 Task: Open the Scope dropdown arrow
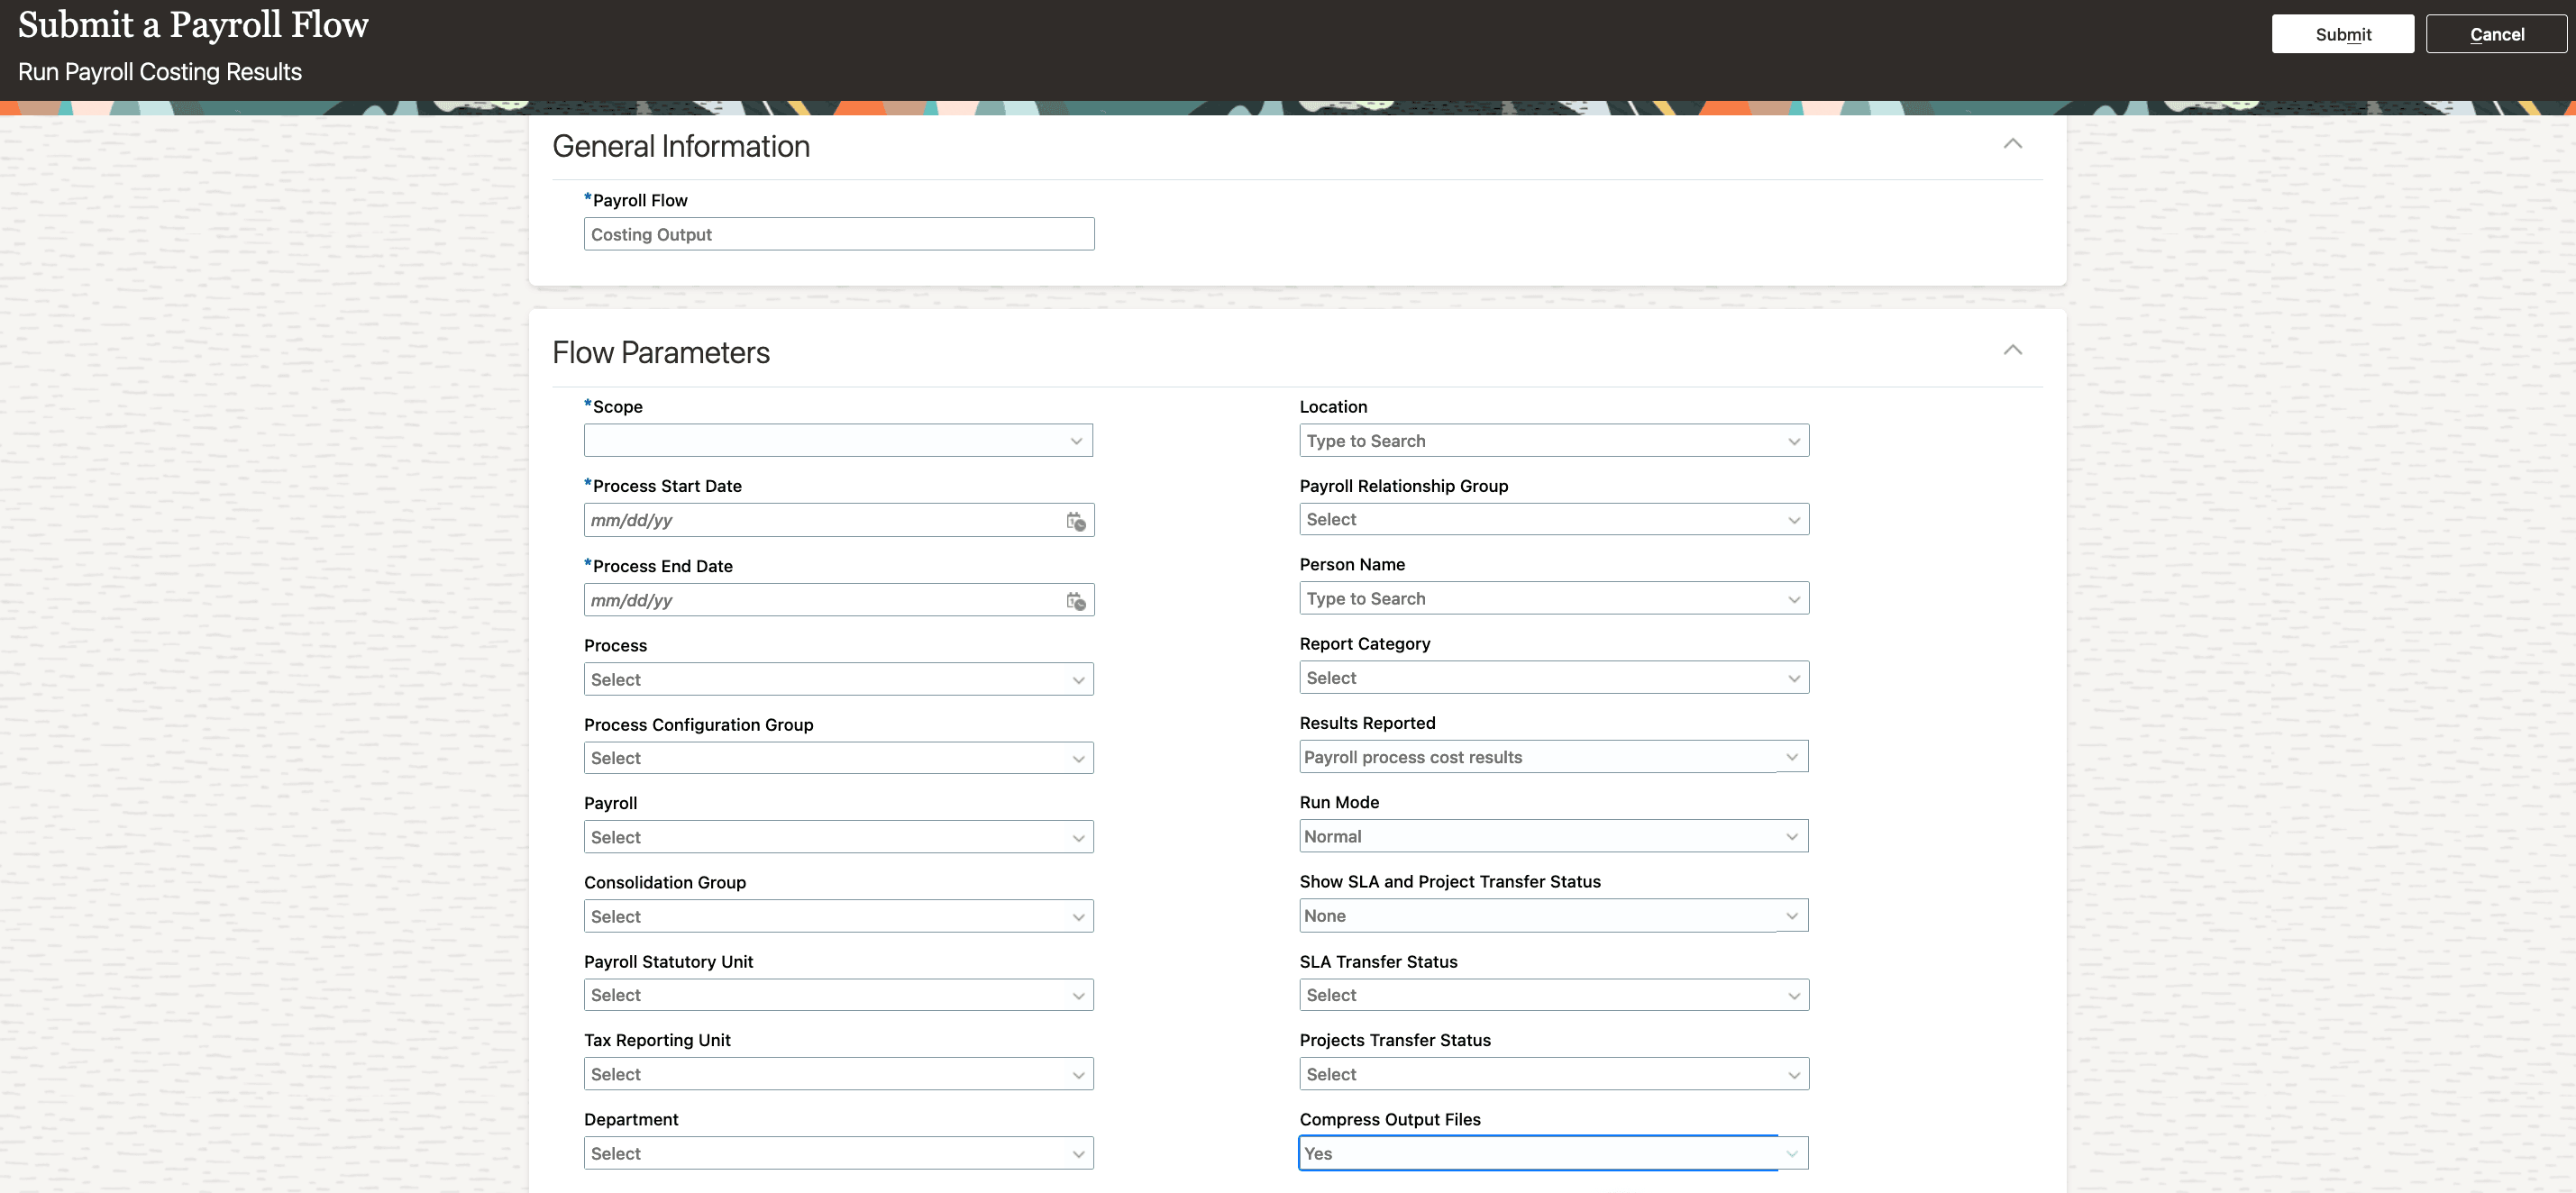(1076, 441)
